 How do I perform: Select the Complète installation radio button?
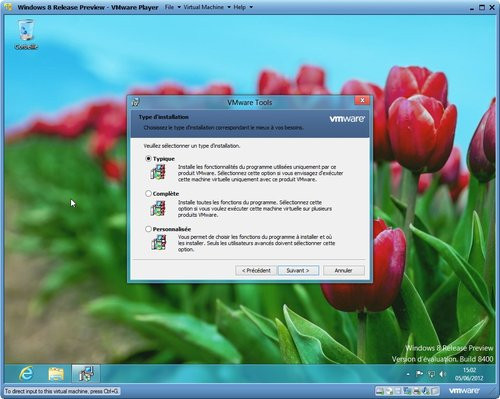[149, 194]
